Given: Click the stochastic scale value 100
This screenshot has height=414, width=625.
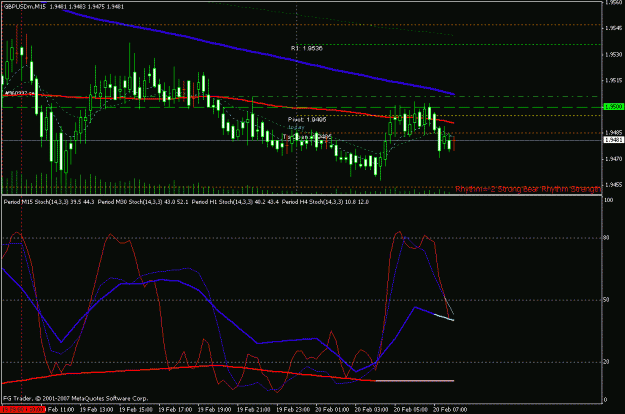Looking at the screenshot, I should point(609,200).
